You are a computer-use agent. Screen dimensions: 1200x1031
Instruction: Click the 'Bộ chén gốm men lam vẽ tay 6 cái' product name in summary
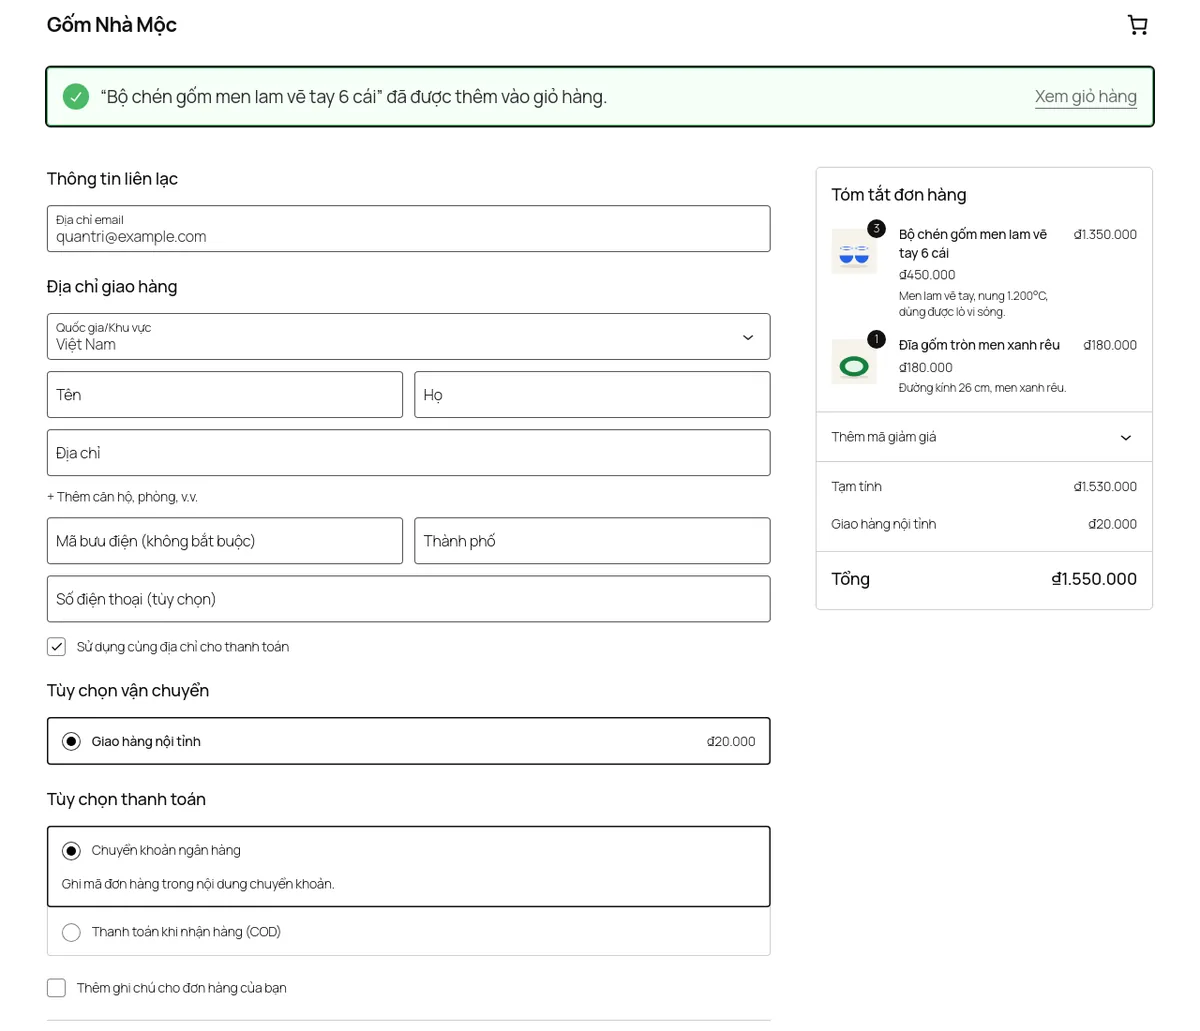(x=973, y=244)
